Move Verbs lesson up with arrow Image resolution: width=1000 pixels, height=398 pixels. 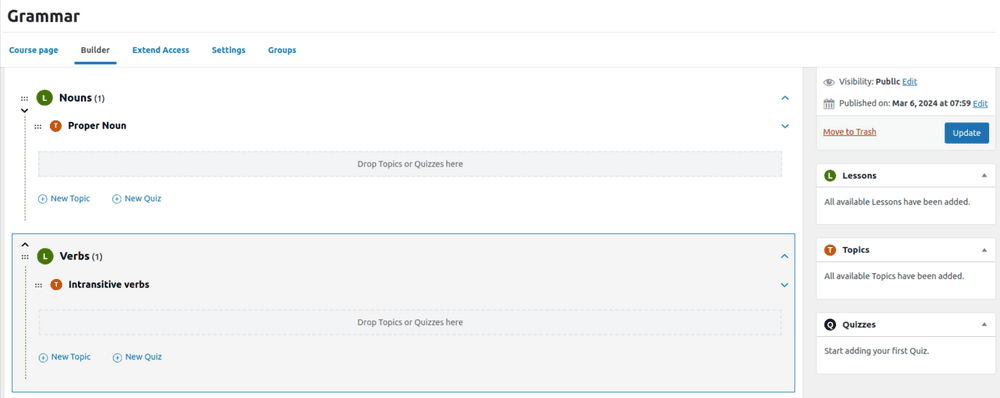[x=25, y=244]
